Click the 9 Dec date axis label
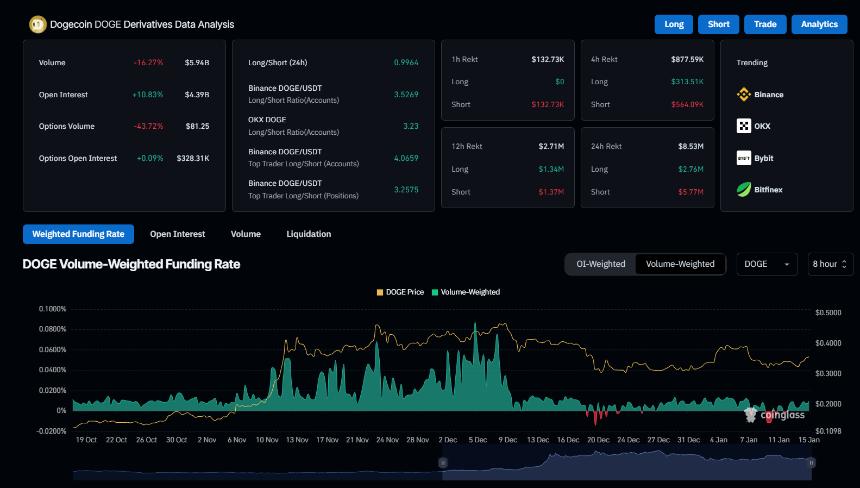 coord(507,440)
